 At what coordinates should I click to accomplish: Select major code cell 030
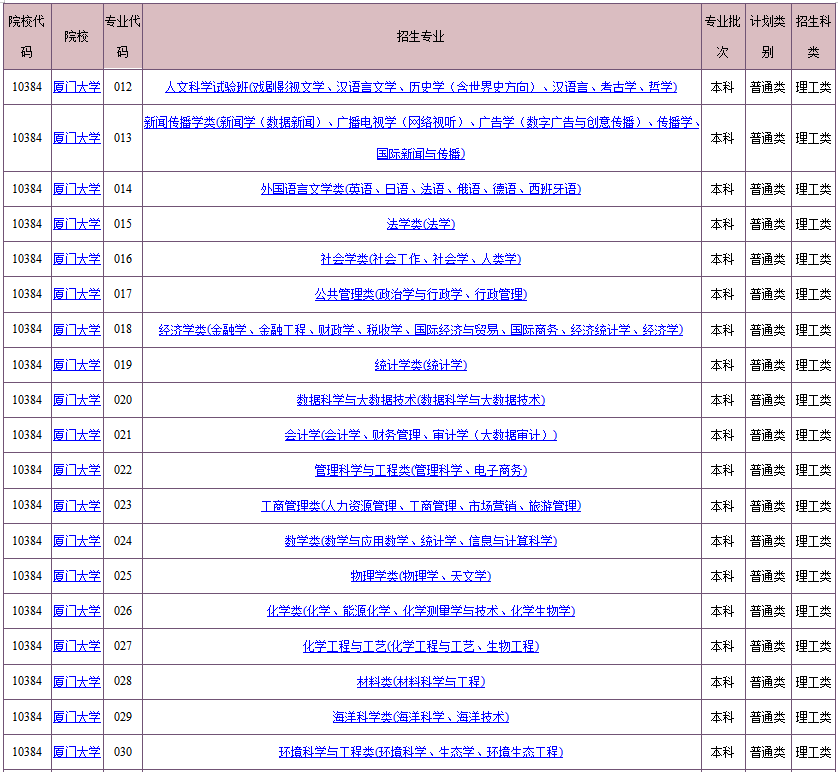tap(123, 752)
